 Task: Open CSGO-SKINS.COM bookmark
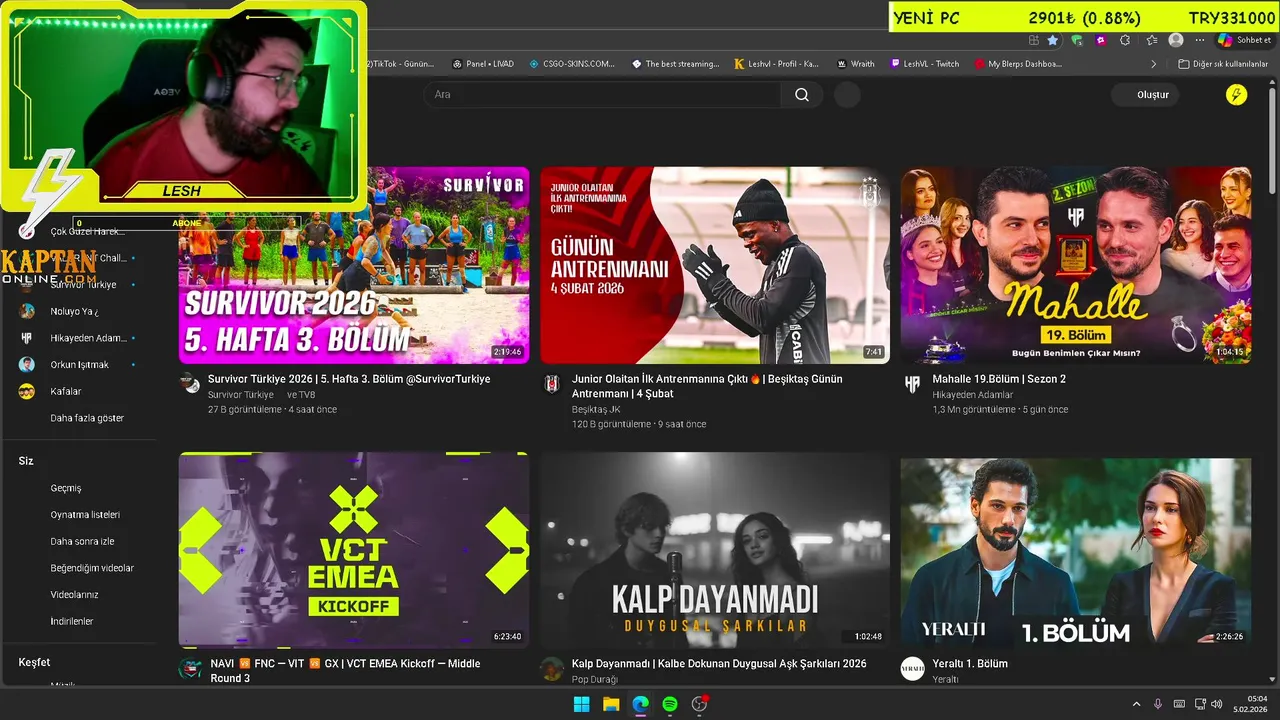click(572, 64)
